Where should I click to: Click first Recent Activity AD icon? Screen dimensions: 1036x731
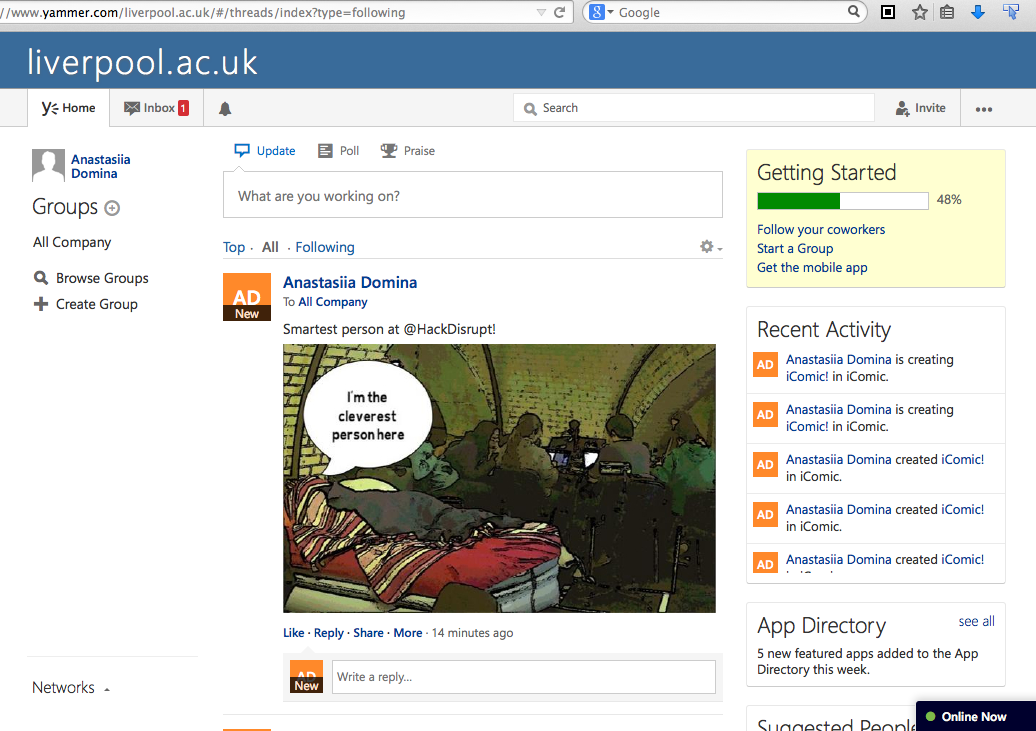[x=765, y=365]
